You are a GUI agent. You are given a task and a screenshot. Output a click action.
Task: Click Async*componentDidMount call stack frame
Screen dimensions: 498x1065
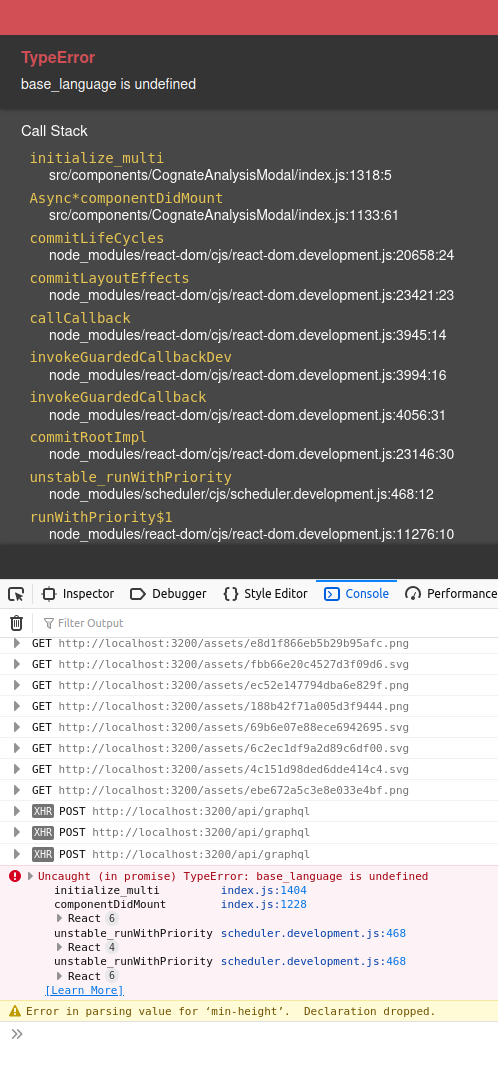click(x=126, y=198)
